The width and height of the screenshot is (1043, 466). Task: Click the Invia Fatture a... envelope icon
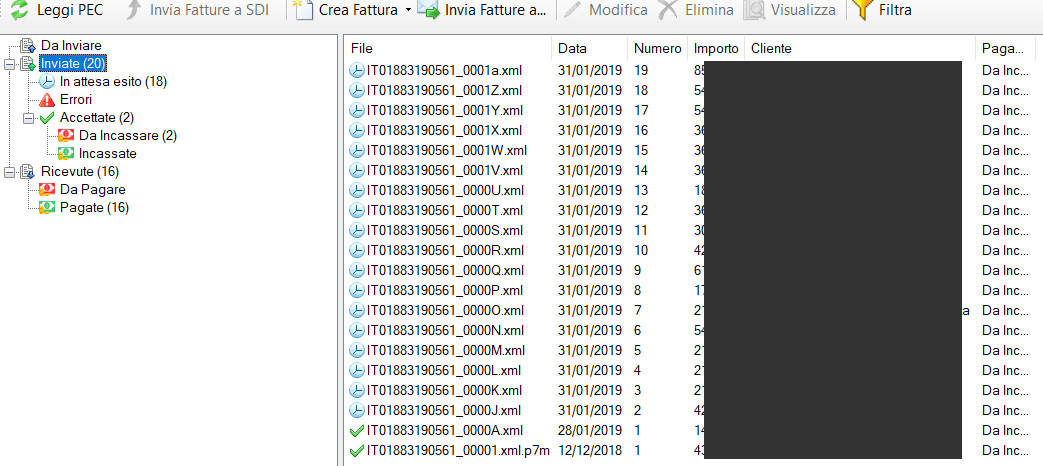click(x=429, y=10)
